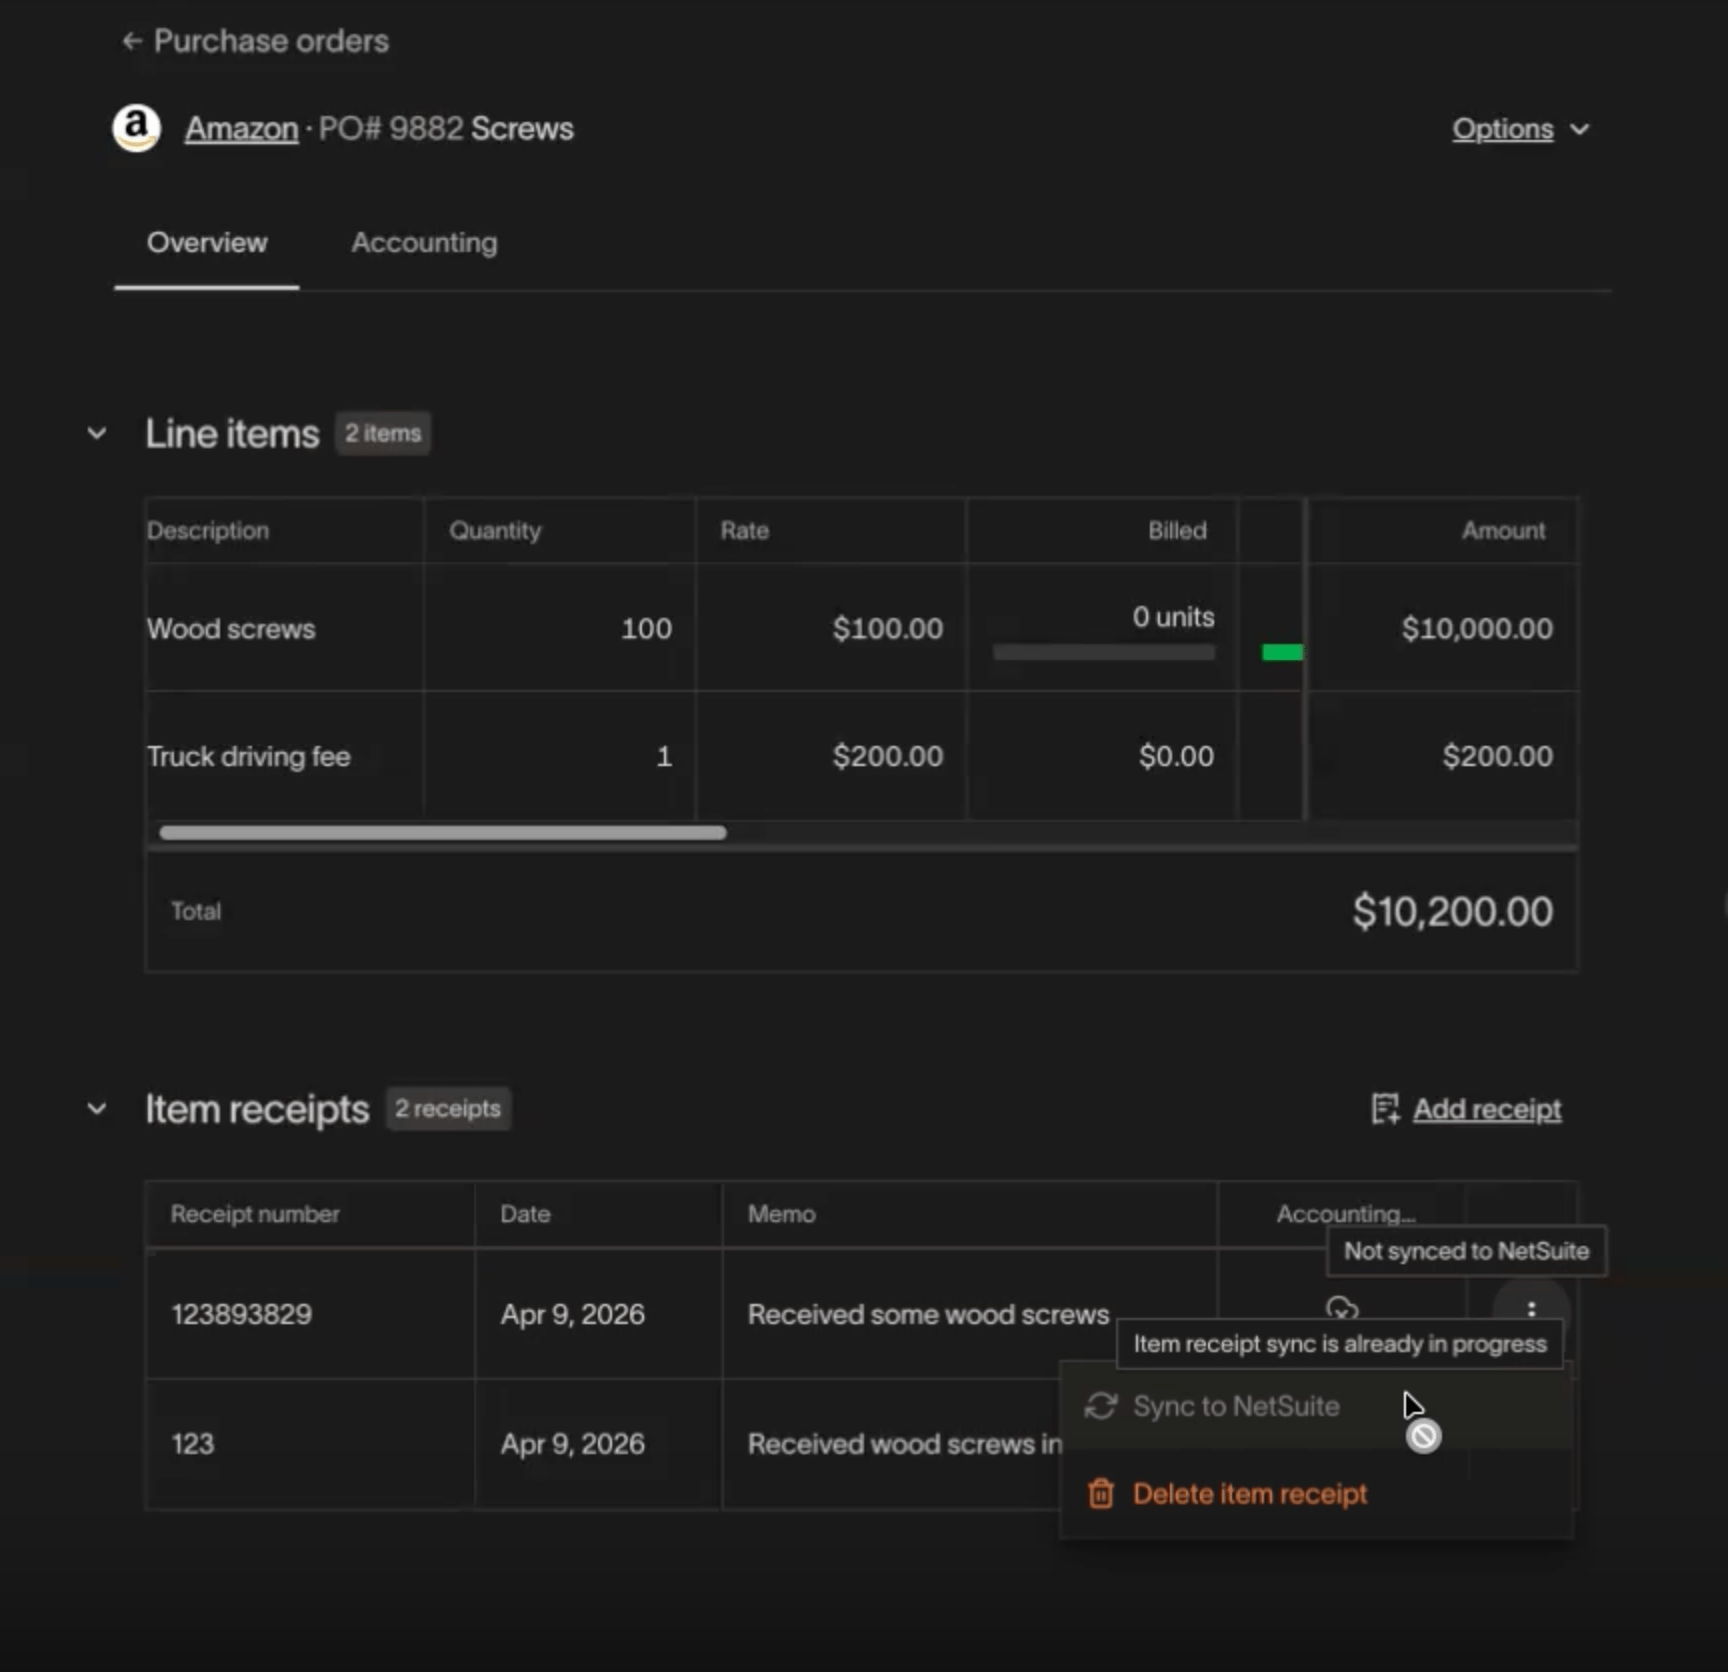1728x1672 pixels.
Task: Click the $0.00 billed value
Action: tap(1176, 756)
